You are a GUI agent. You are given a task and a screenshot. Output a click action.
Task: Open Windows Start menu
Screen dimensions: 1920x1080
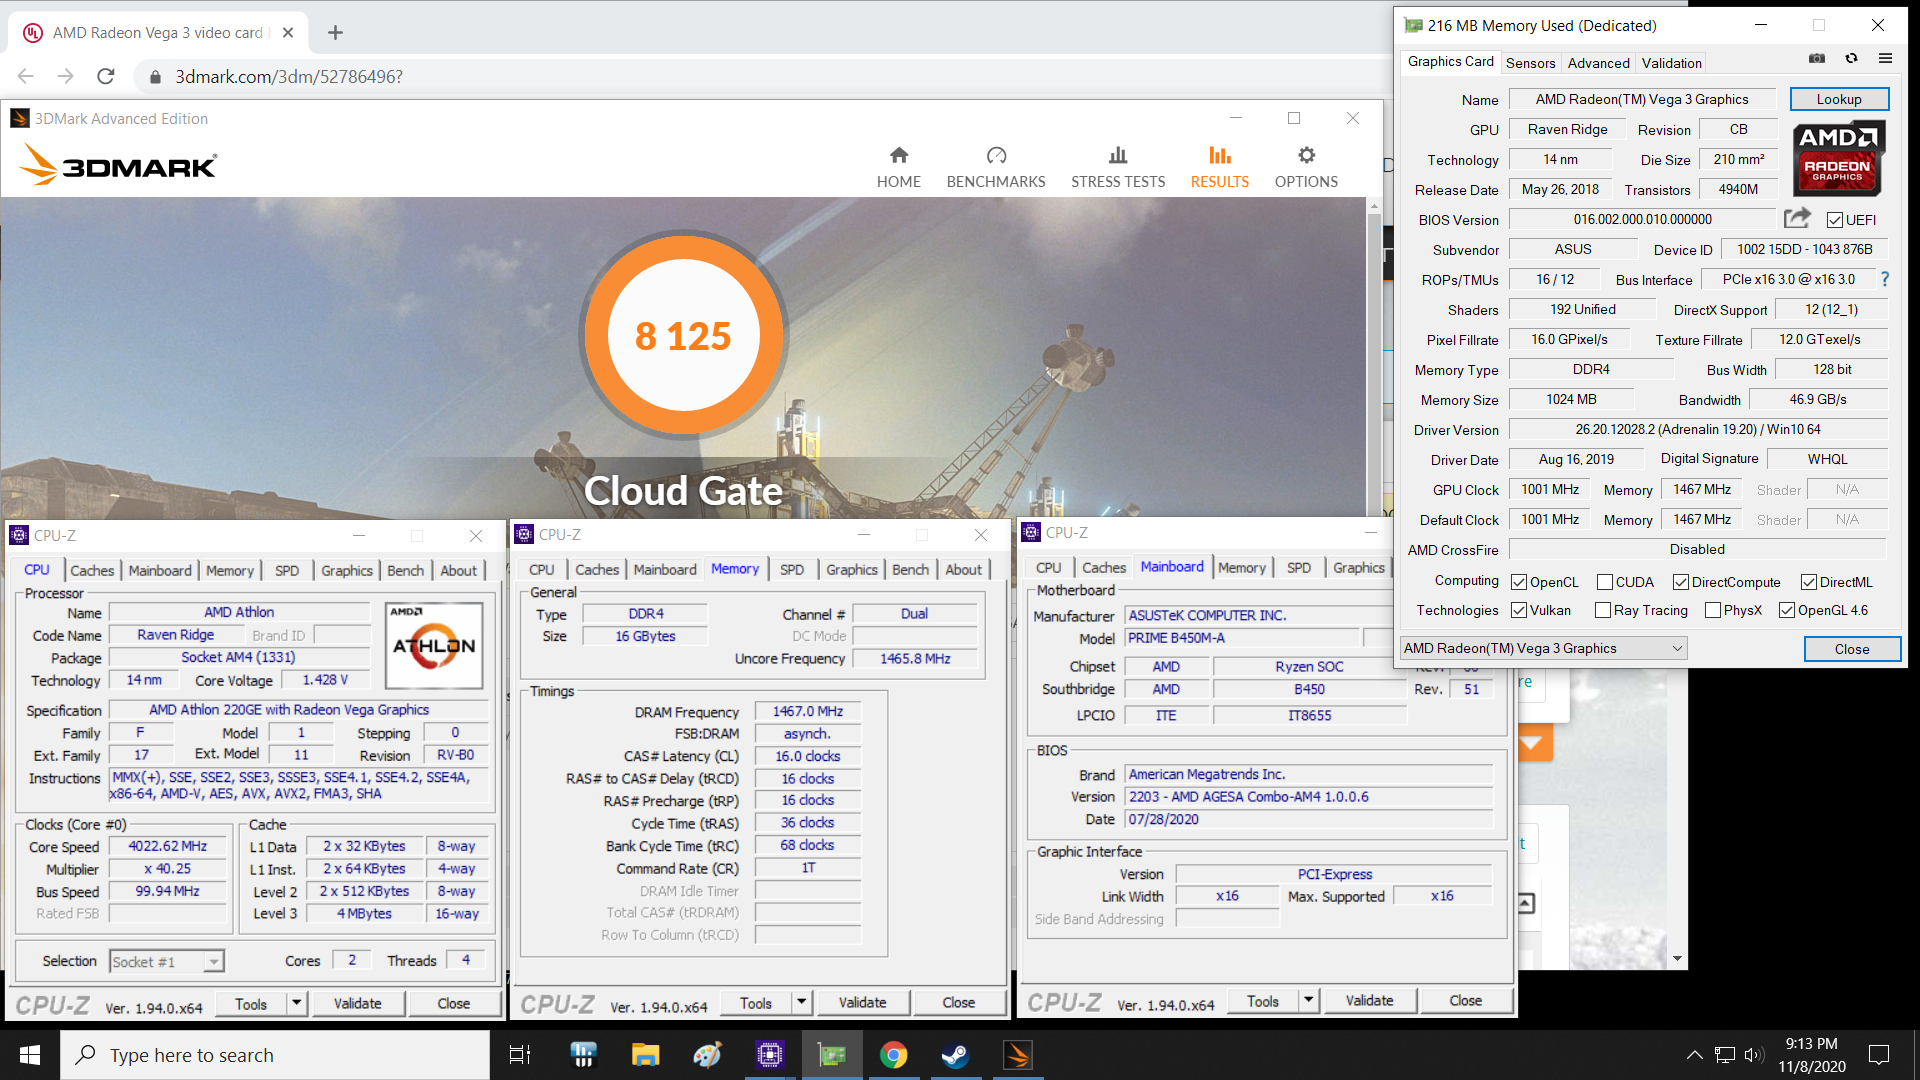point(30,1055)
